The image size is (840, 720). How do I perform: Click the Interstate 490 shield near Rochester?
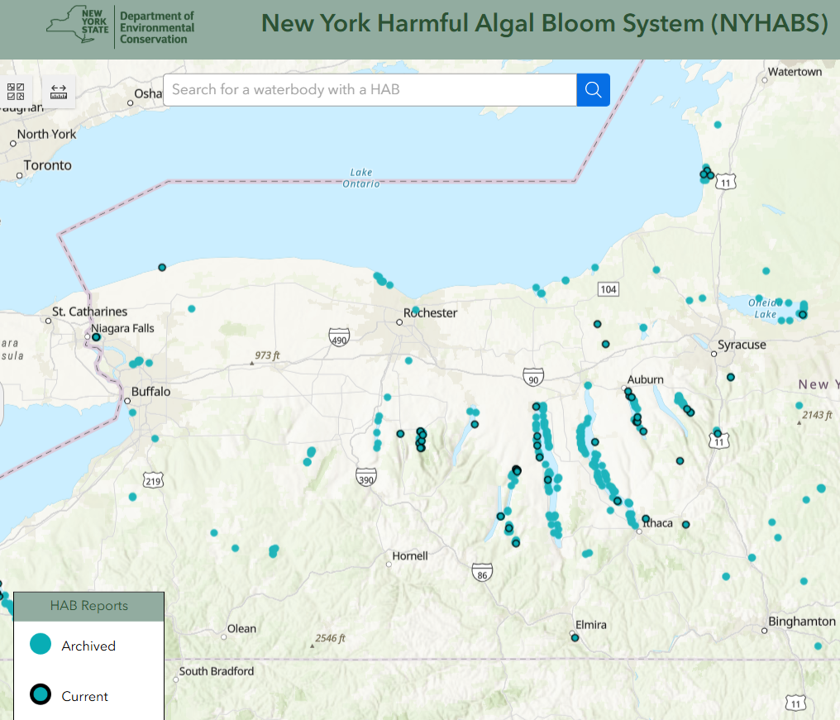coord(339,337)
